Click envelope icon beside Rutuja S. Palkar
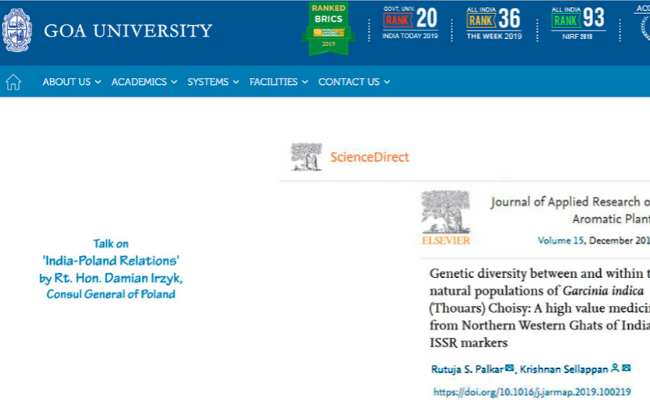 pos(510,369)
